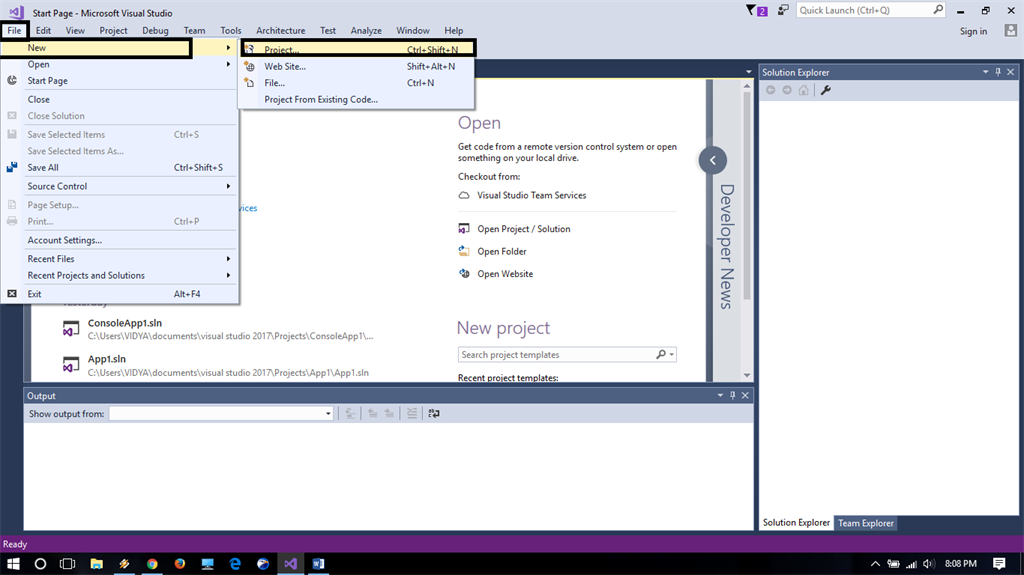Click Open Project / Solution link
This screenshot has width=1024, height=575.
[524, 229]
